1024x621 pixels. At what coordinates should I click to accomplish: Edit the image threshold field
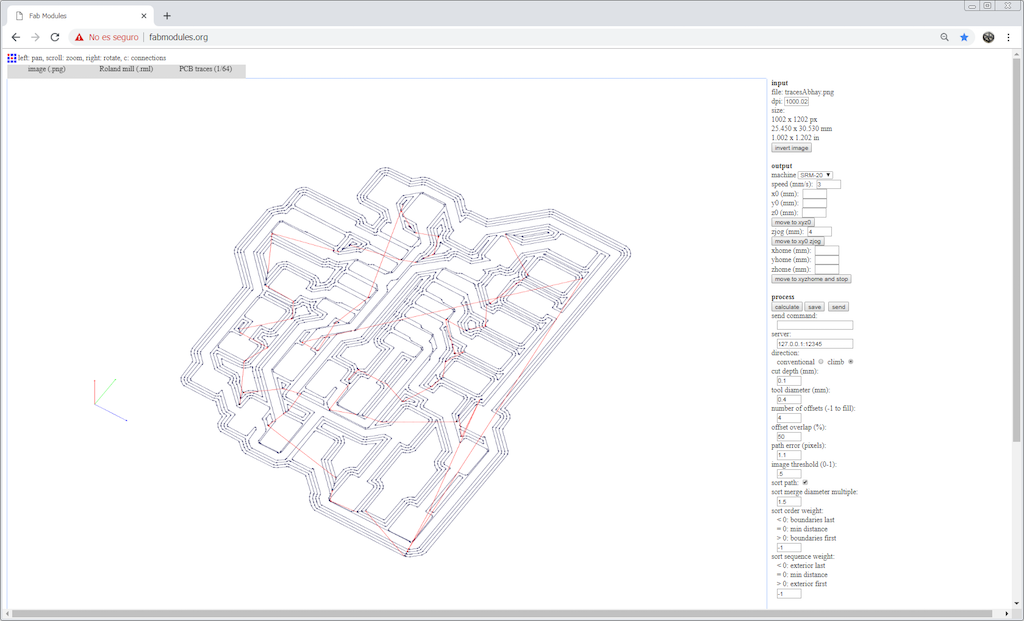pyautogui.click(x=789, y=473)
